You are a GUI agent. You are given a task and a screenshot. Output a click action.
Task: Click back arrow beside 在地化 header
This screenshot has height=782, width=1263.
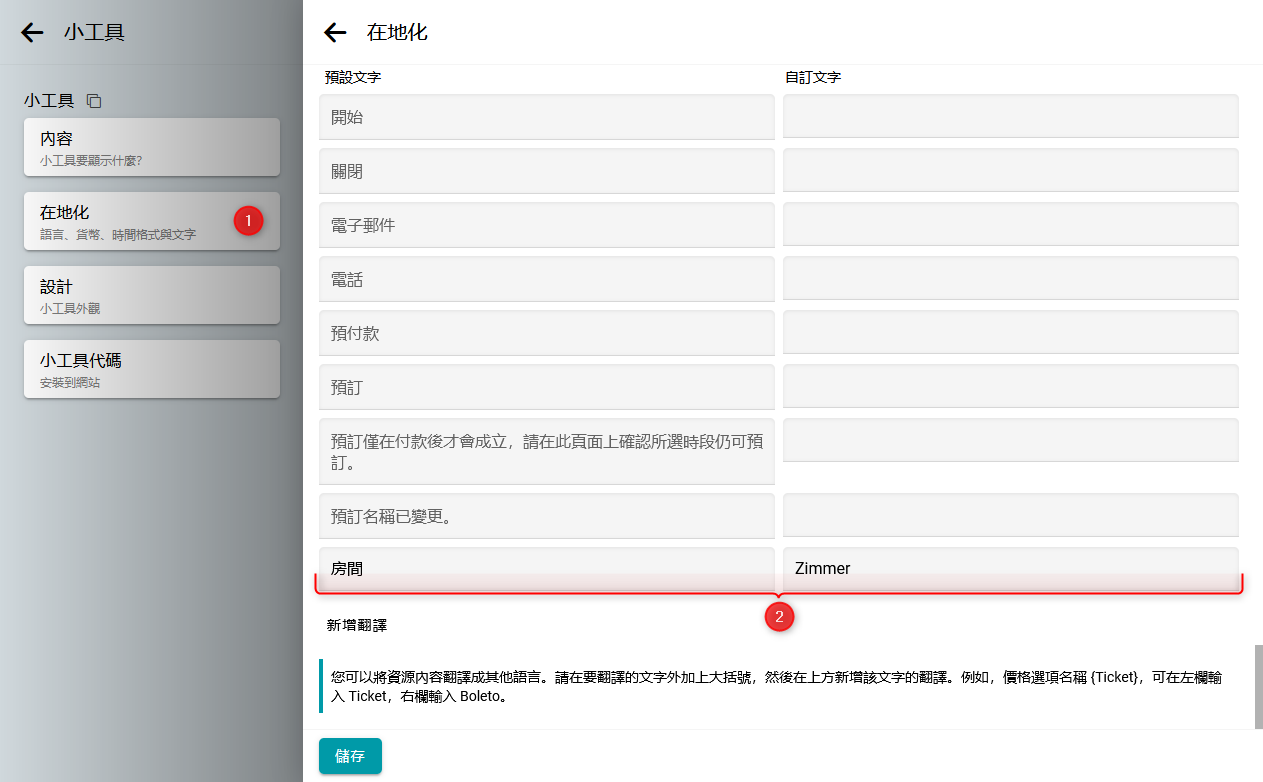point(335,33)
